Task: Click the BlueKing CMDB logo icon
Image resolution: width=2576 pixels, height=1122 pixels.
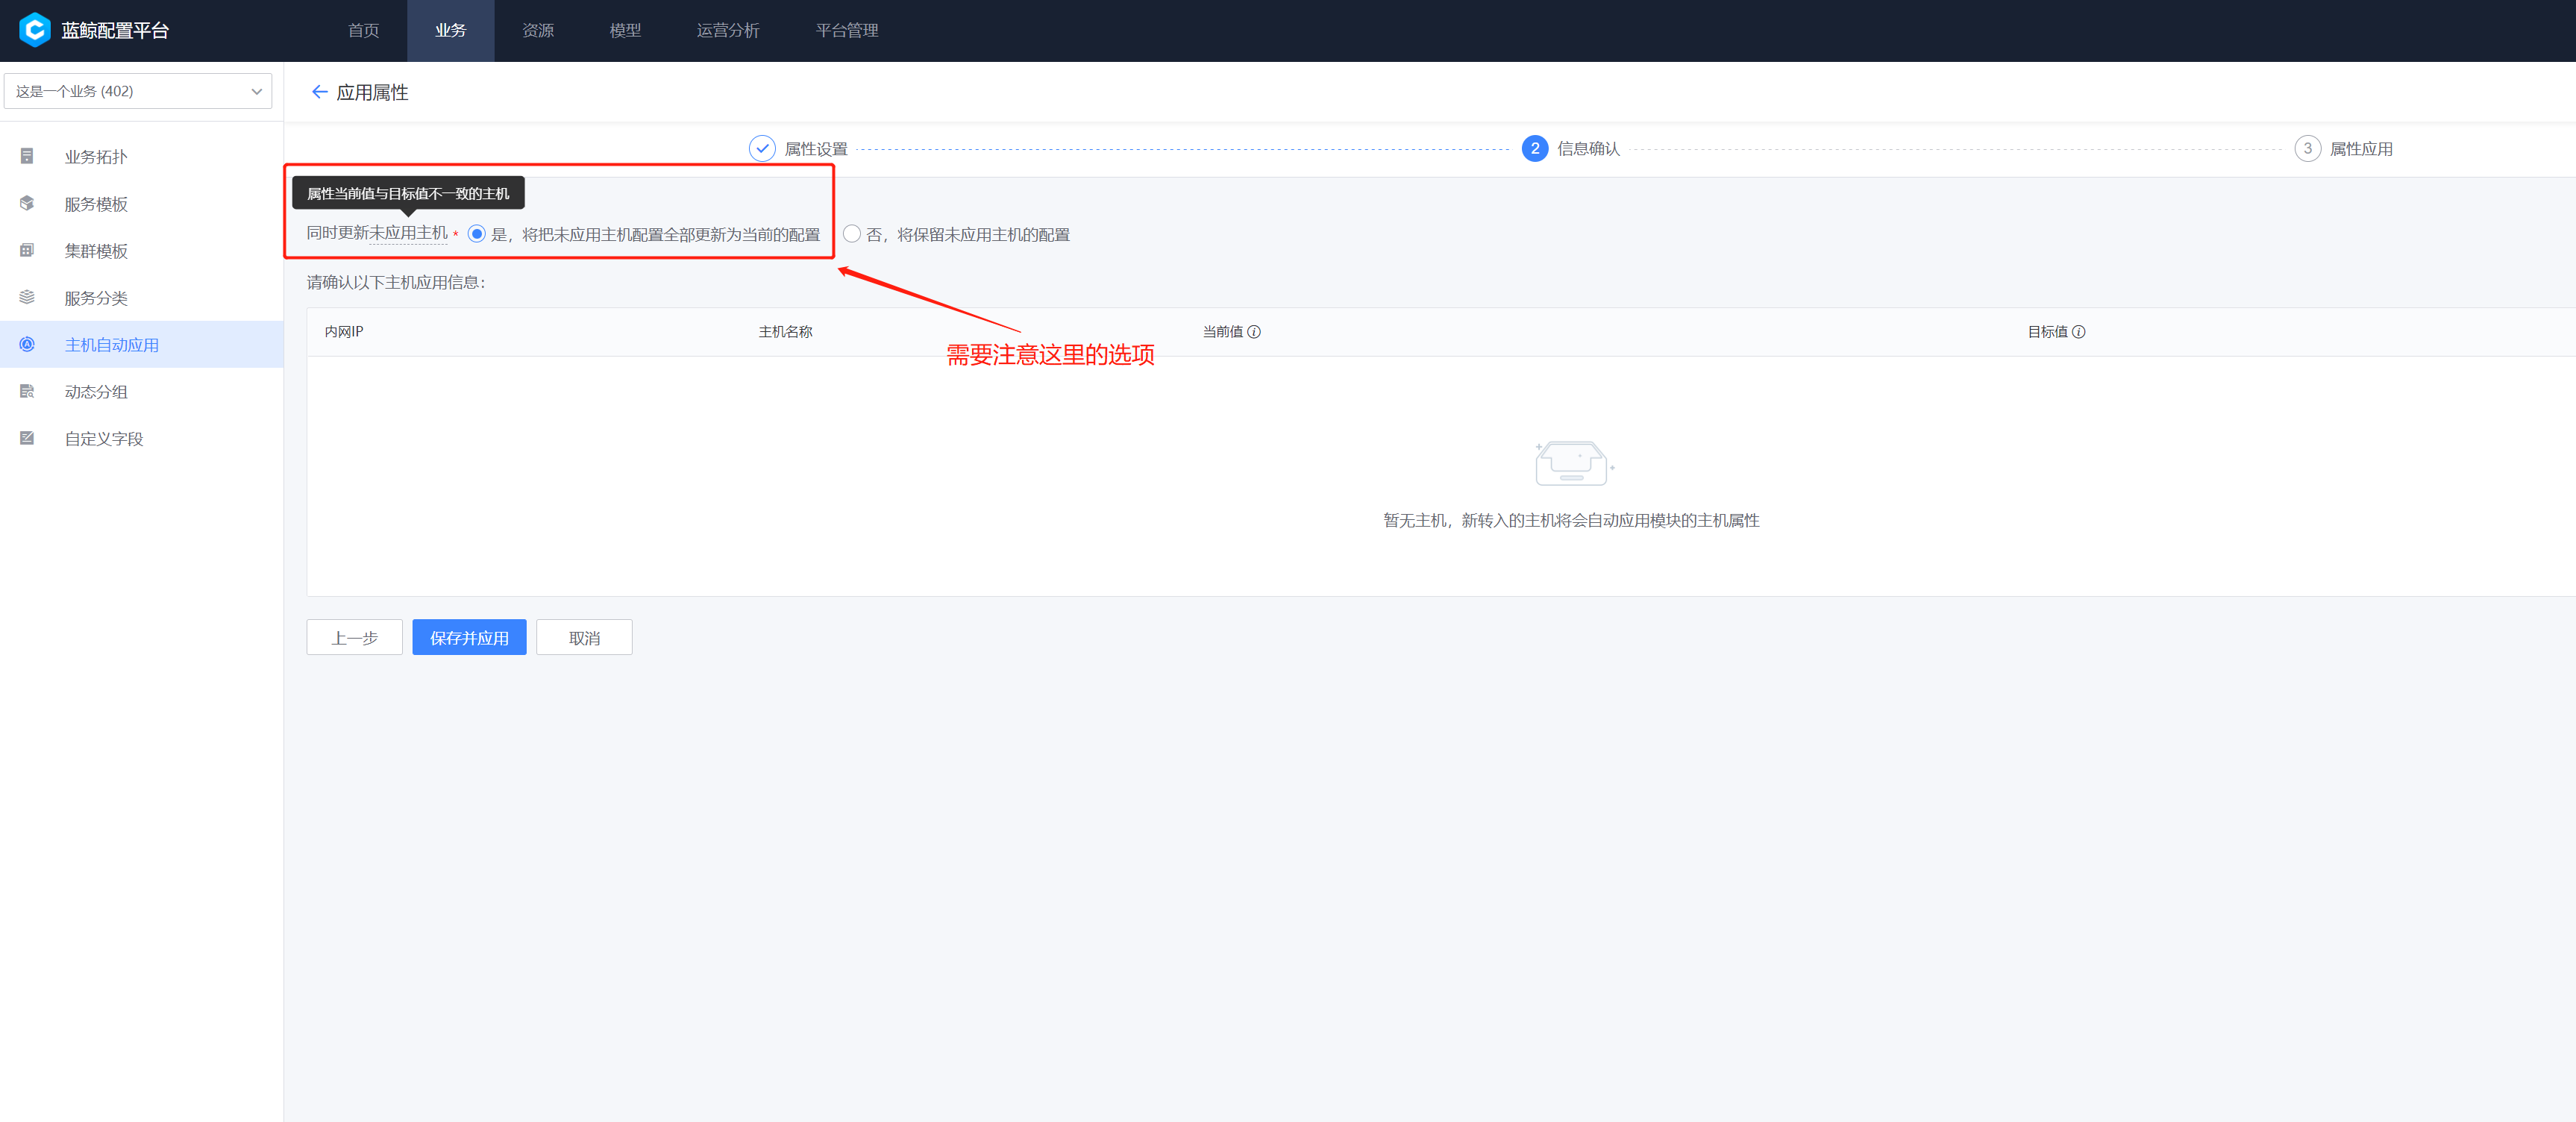Action: 34,30
